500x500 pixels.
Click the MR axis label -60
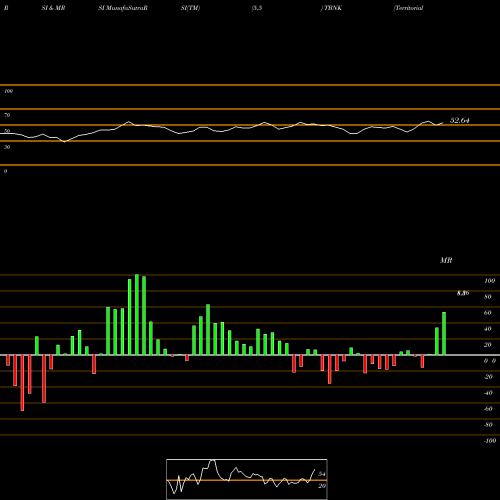coord(488,409)
